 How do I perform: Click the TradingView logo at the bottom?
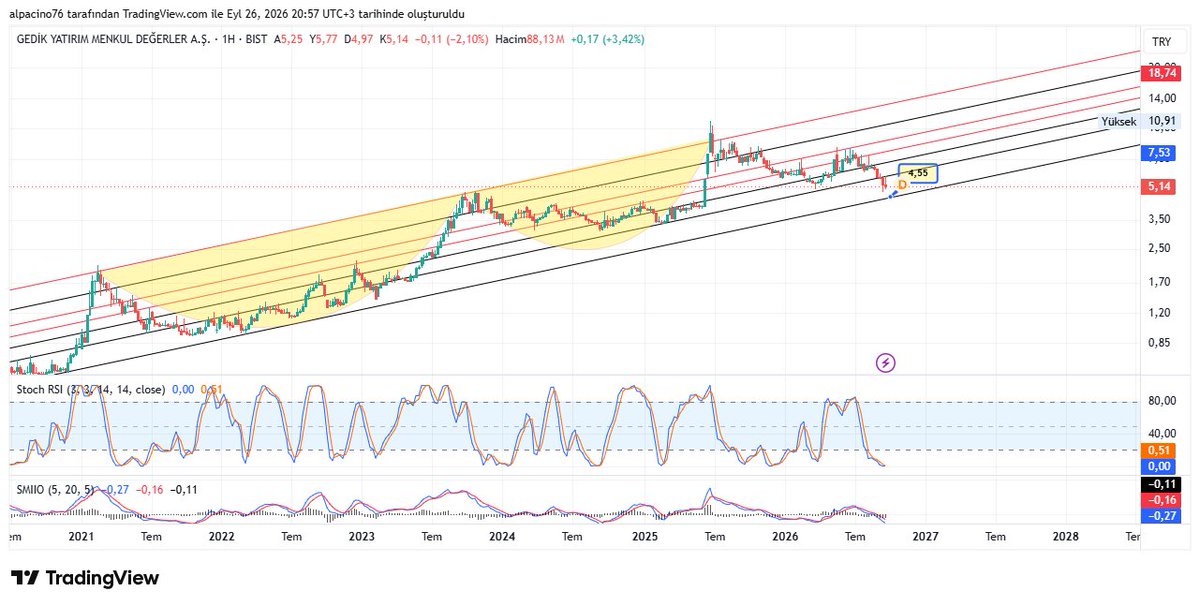pos(85,578)
